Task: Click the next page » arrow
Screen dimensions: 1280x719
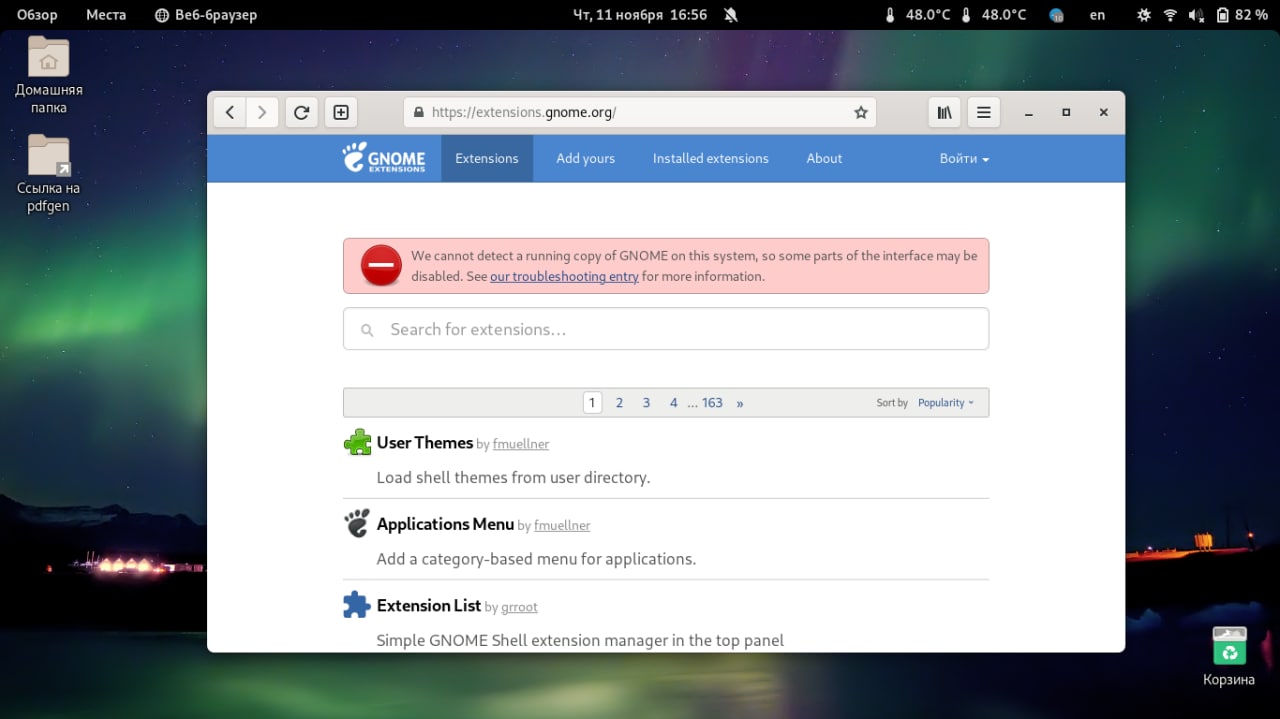Action: point(740,403)
